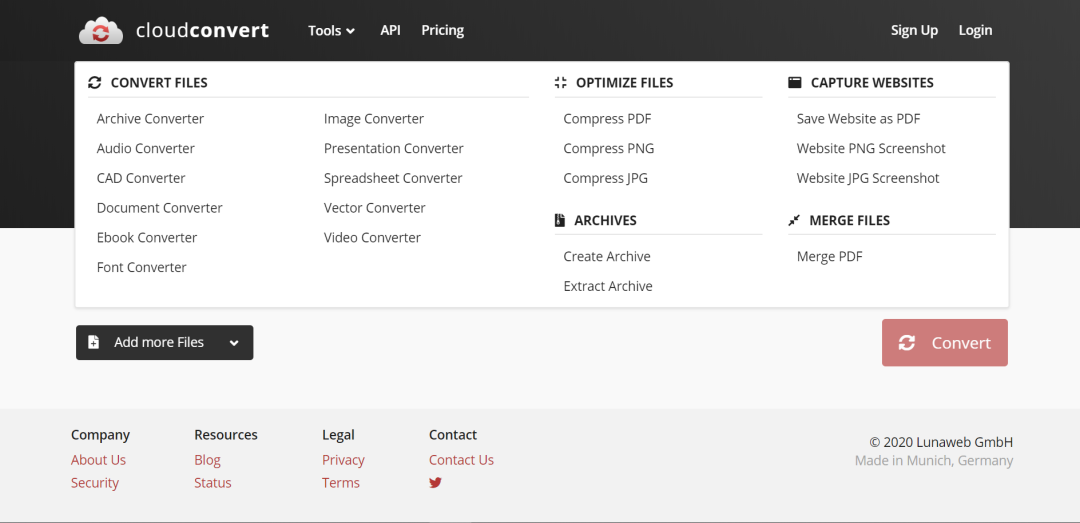Image resolution: width=1080 pixels, height=523 pixels.
Task: Click the Contact footer heading
Action: pos(453,435)
